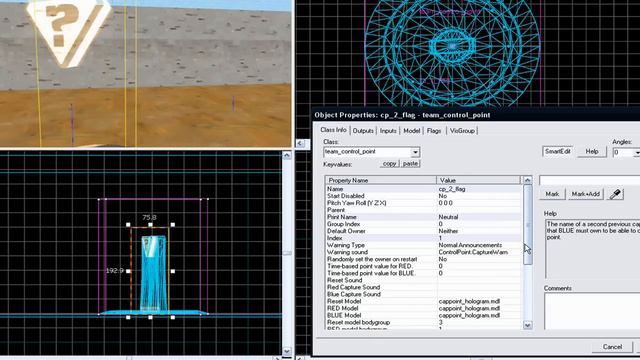The width and height of the screenshot is (640, 360).
Task: Open the Class dropdown arrow
Action: pos(415,152)
